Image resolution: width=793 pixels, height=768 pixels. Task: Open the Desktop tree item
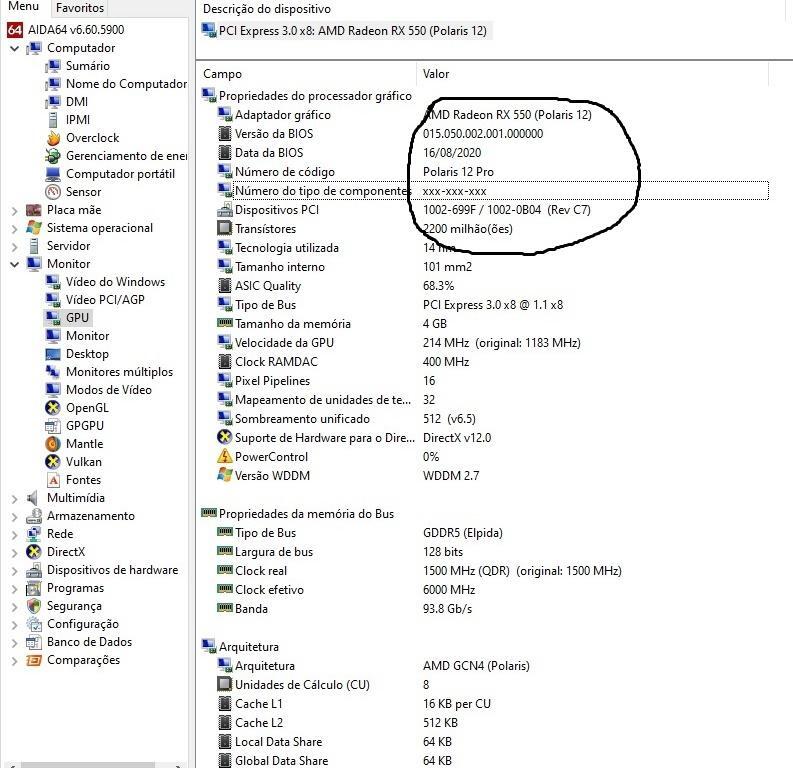tap(87, 354)
